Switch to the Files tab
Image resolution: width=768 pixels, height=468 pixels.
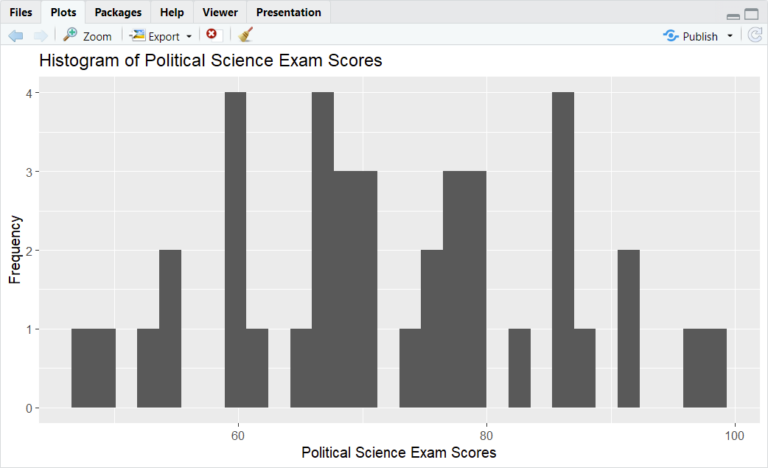[21, 12]
